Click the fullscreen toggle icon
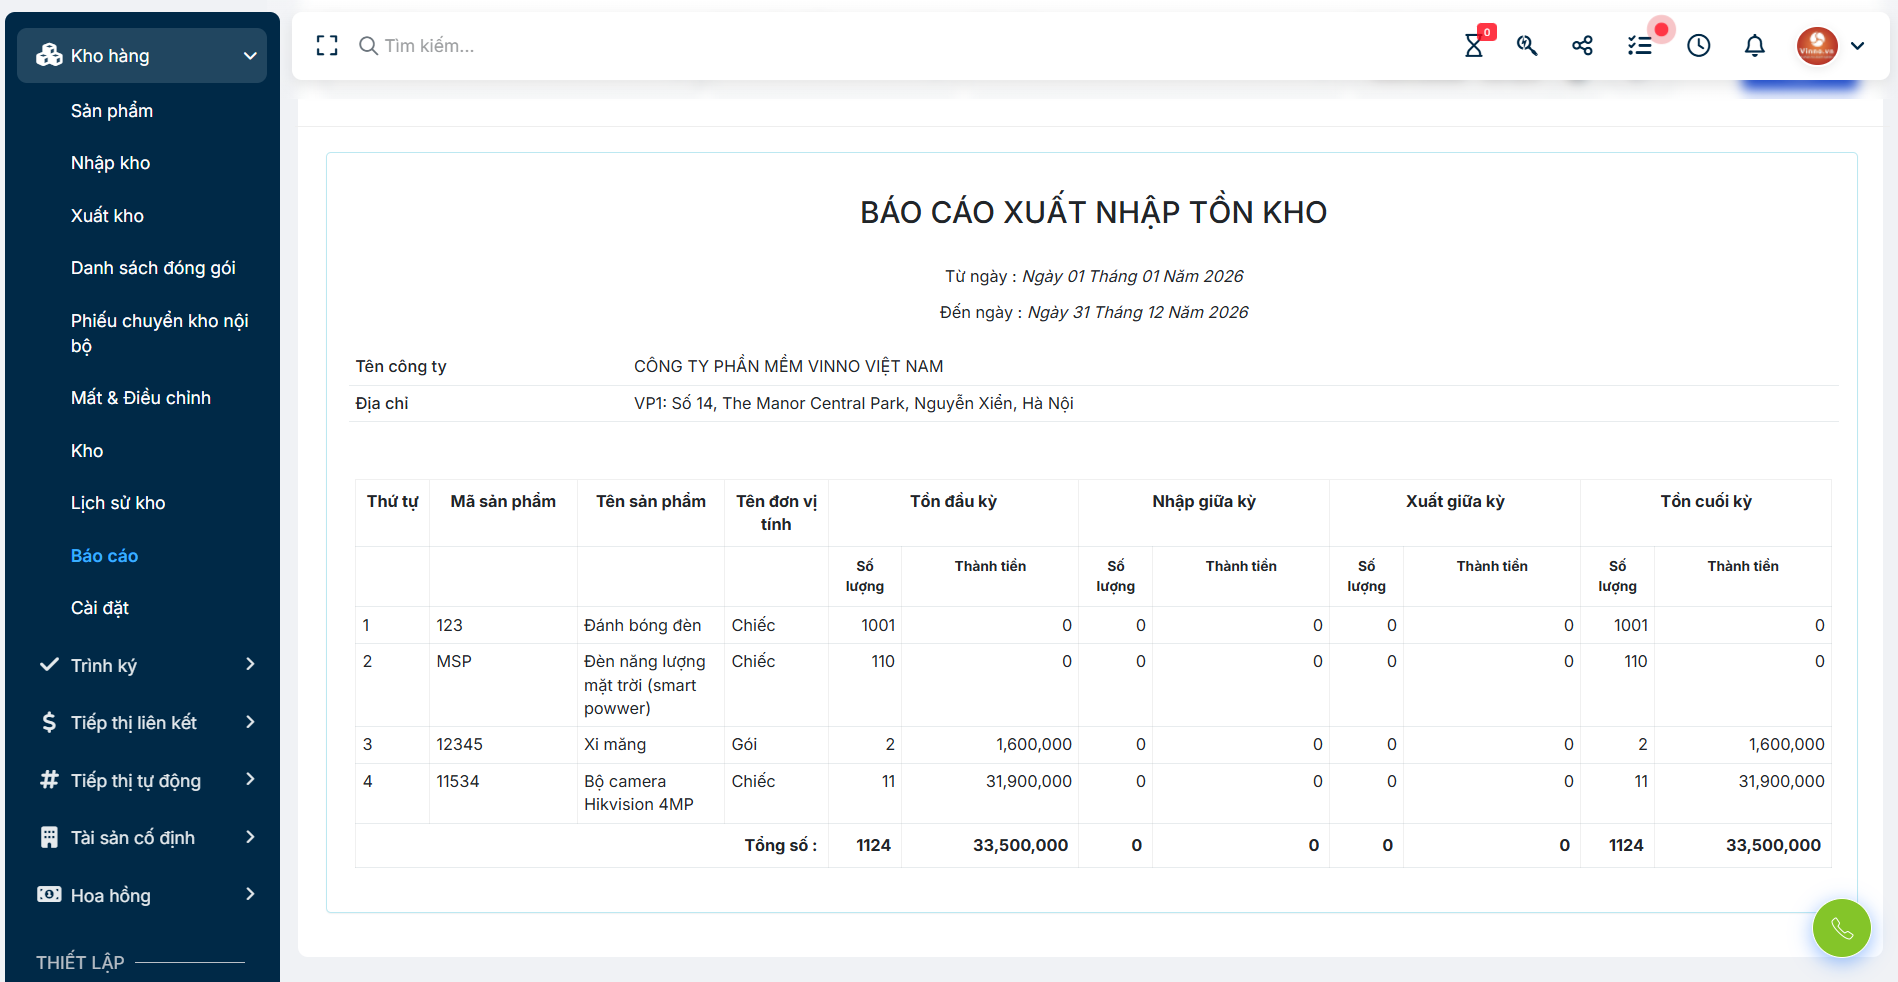The width and height of the screenshot is (1898, 982). 327,46
